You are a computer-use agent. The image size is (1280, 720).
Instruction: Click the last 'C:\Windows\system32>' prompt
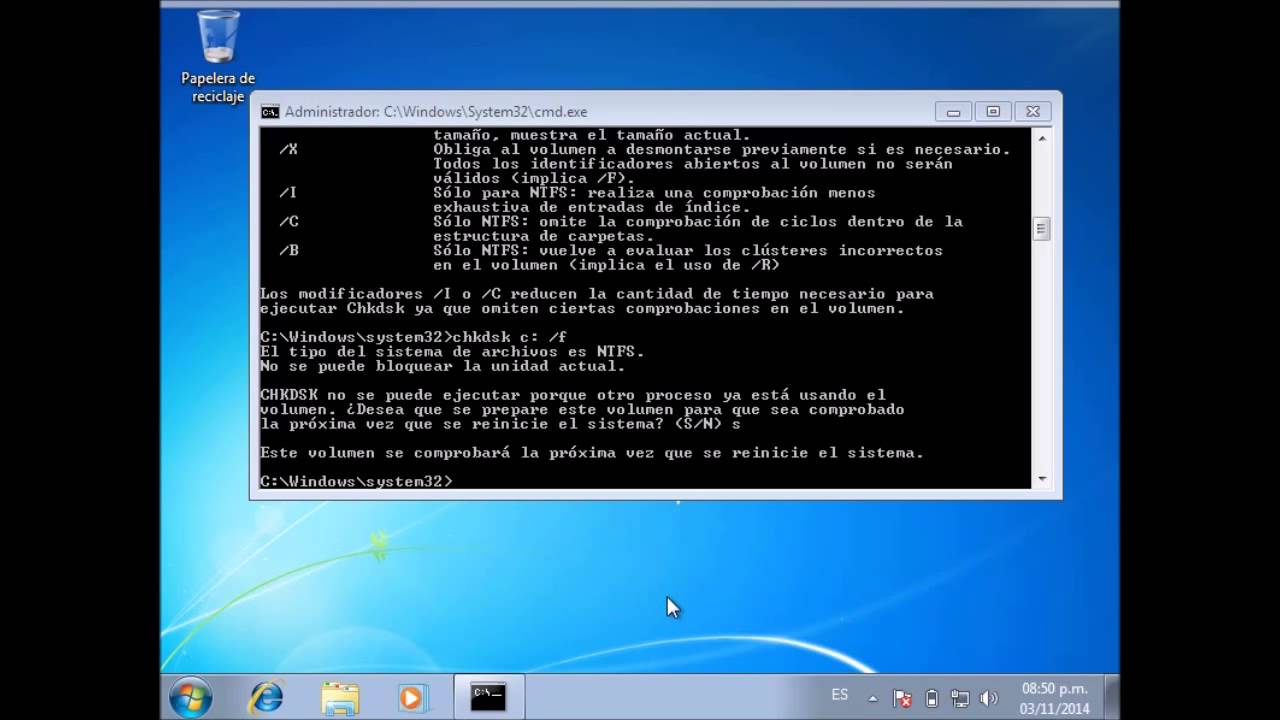(356, 482)
